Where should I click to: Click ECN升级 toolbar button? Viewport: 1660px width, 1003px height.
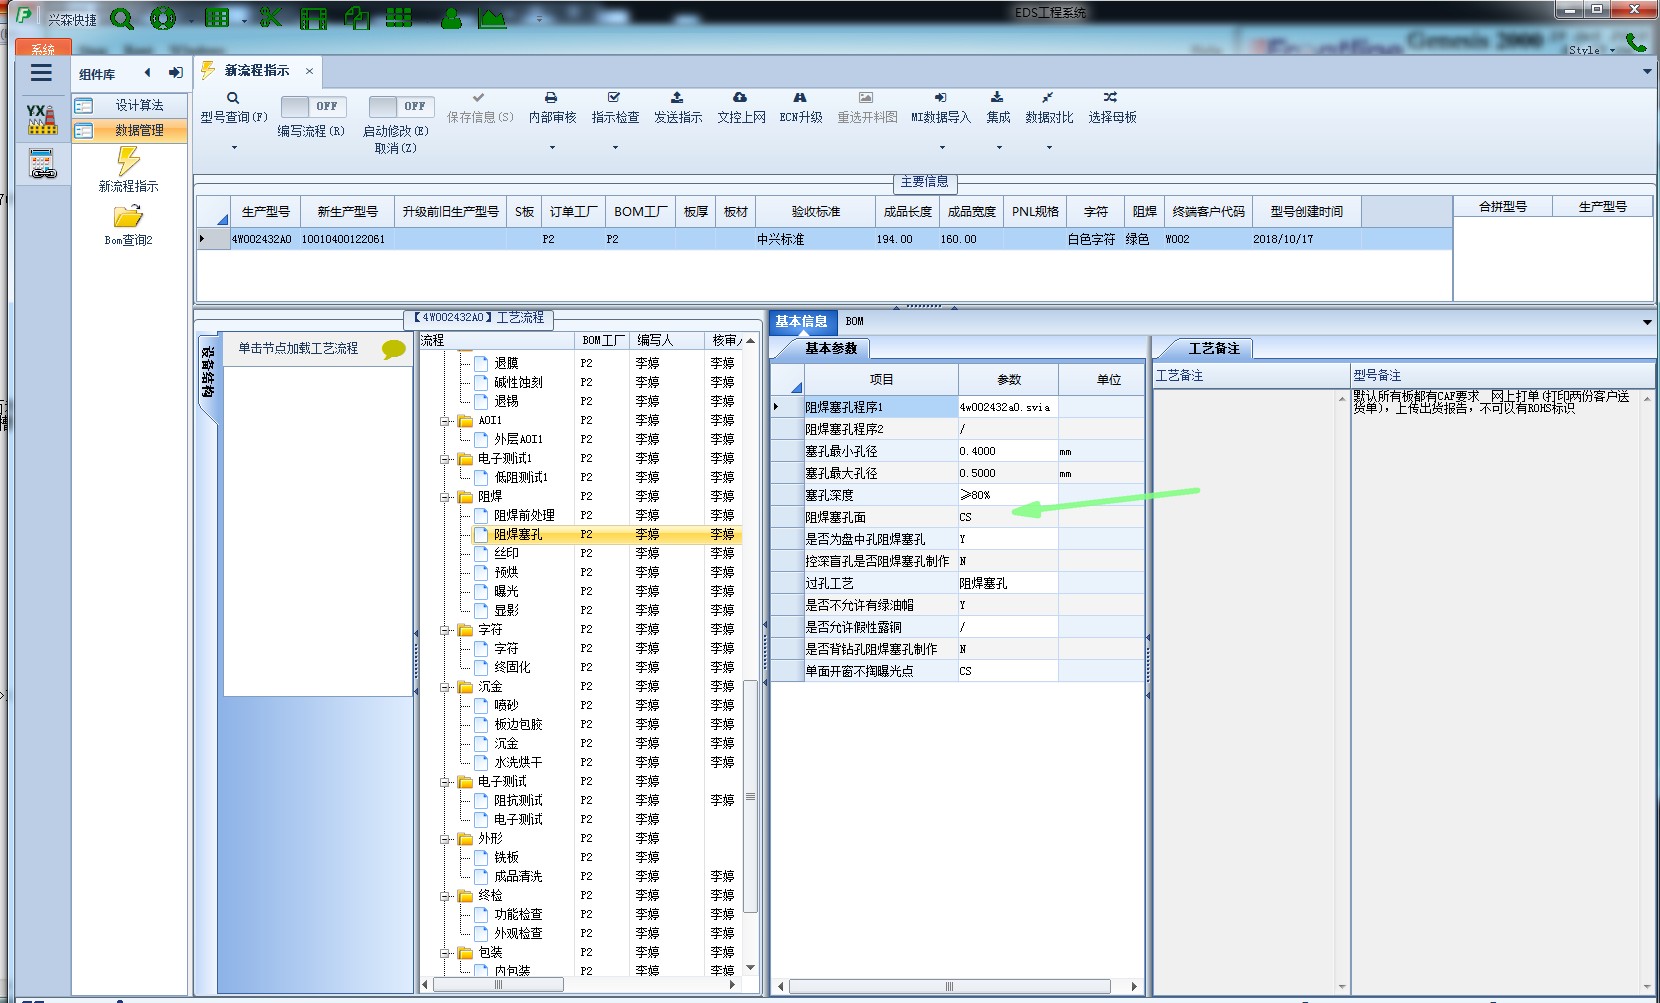click(801, 108)
